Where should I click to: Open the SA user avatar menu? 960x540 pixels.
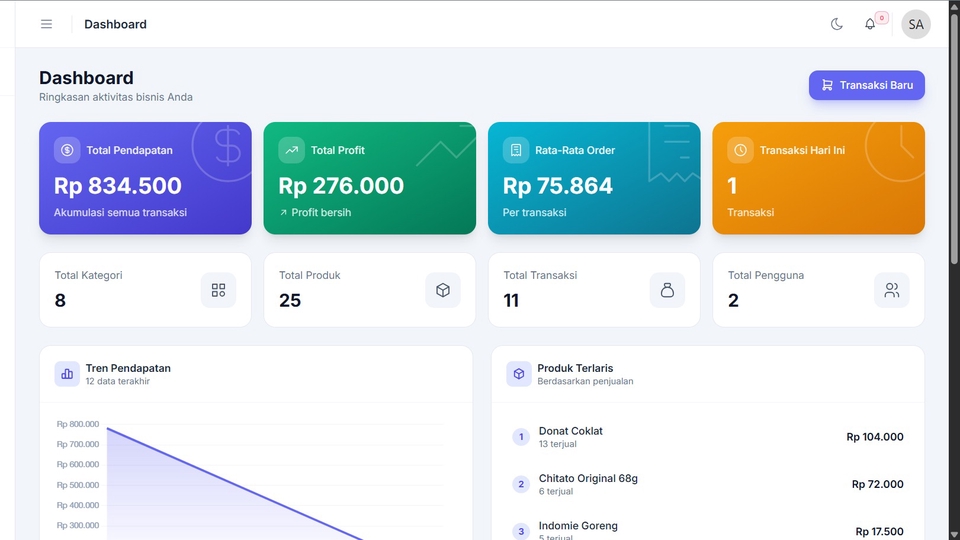pyautogui.click(x=916, y=24)
